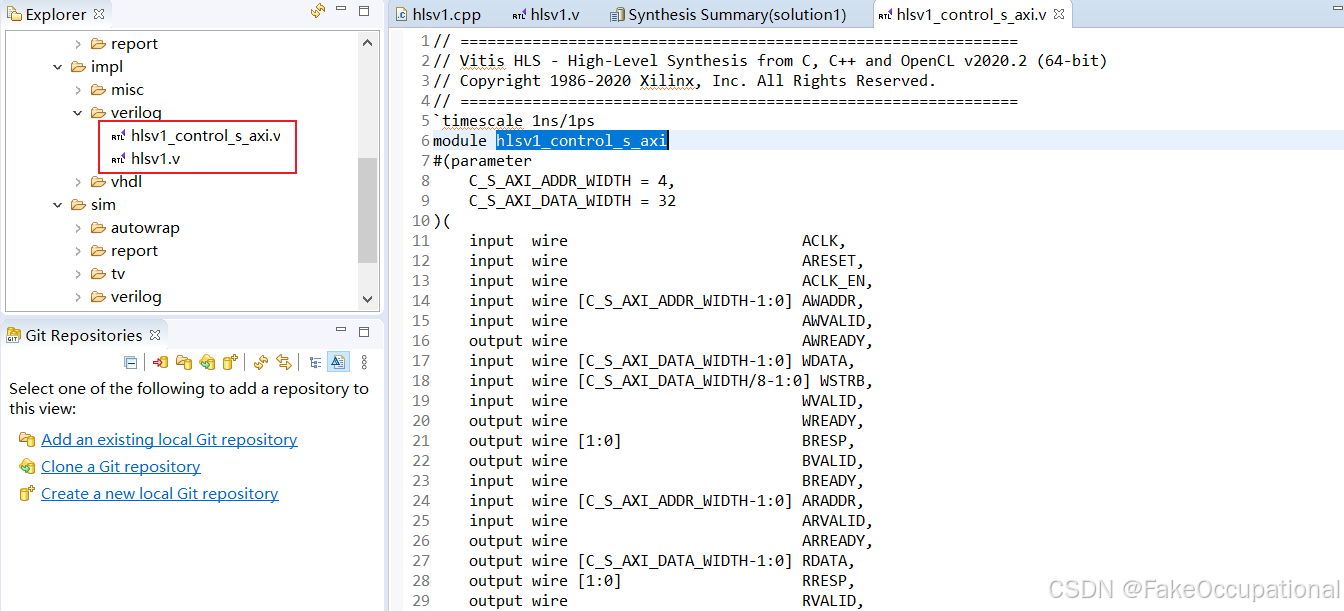This screenshot has width=1344, height=611.
Task: Click the `timescale 1ns/1ps line
Action: point(514,121)
